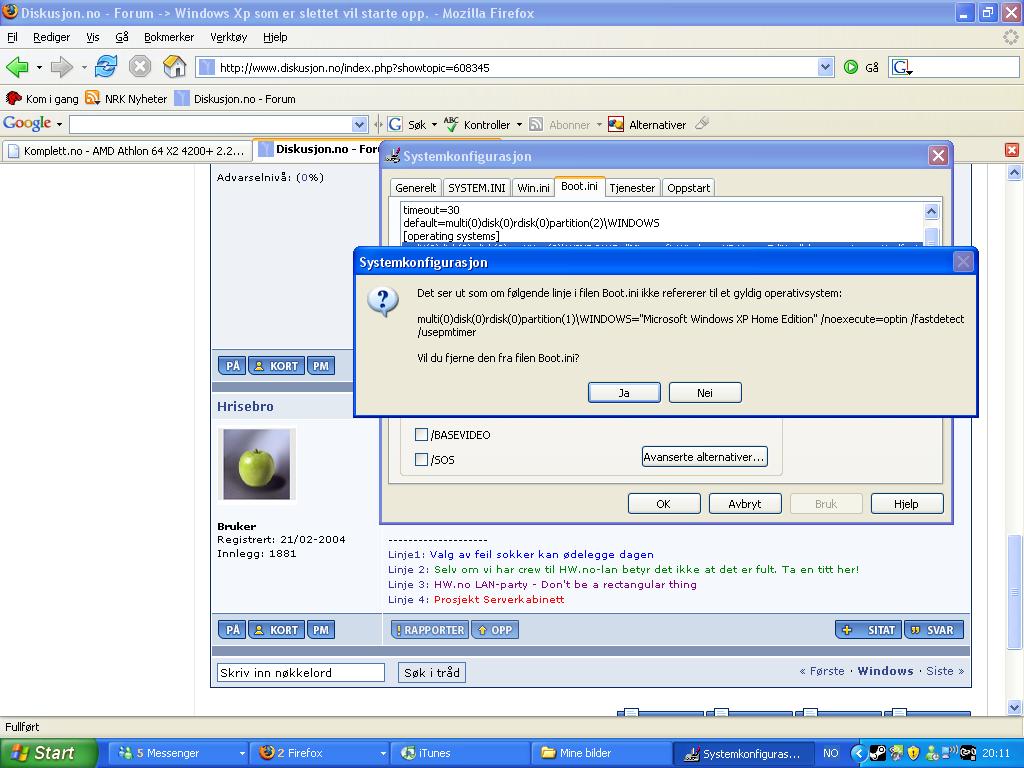Click Ja to remove the Boot.ini line
1024x768 pixels.
coord(624,392)
